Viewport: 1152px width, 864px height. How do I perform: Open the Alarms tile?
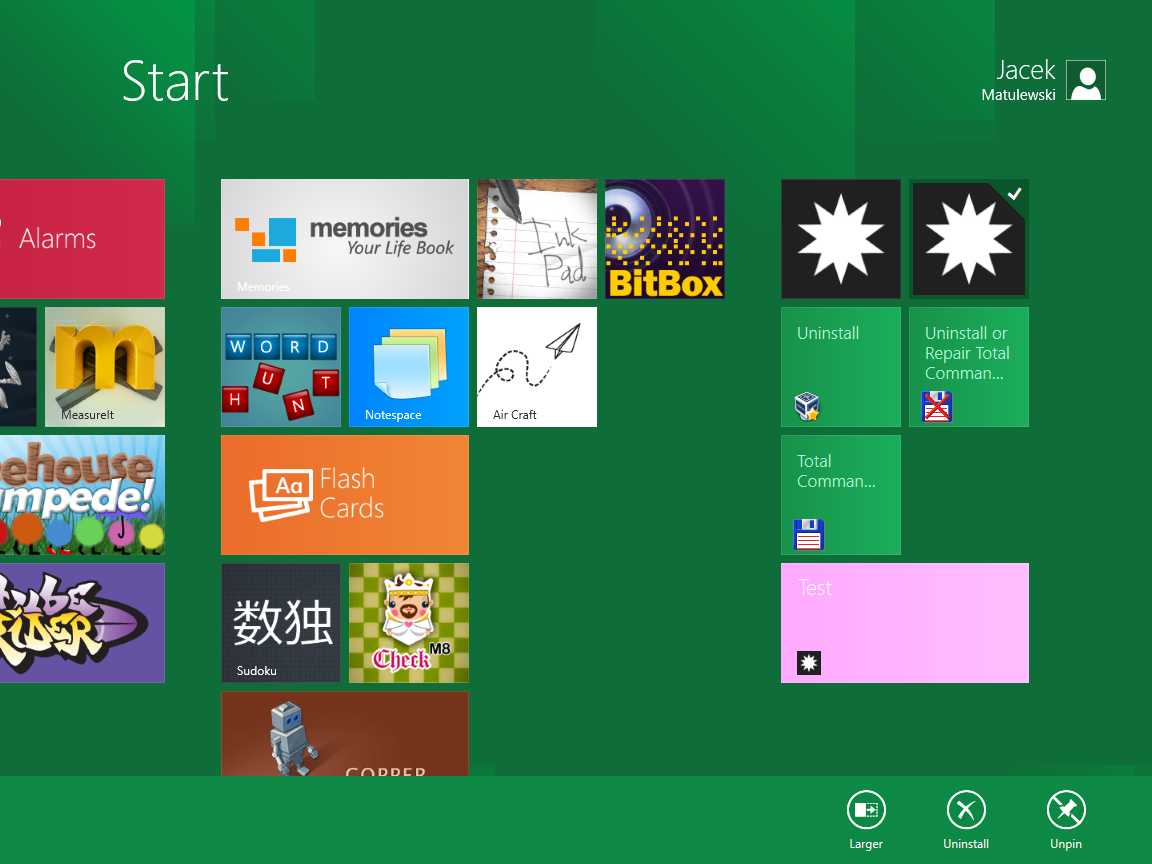pyautogui.click(x=82, y=239)
